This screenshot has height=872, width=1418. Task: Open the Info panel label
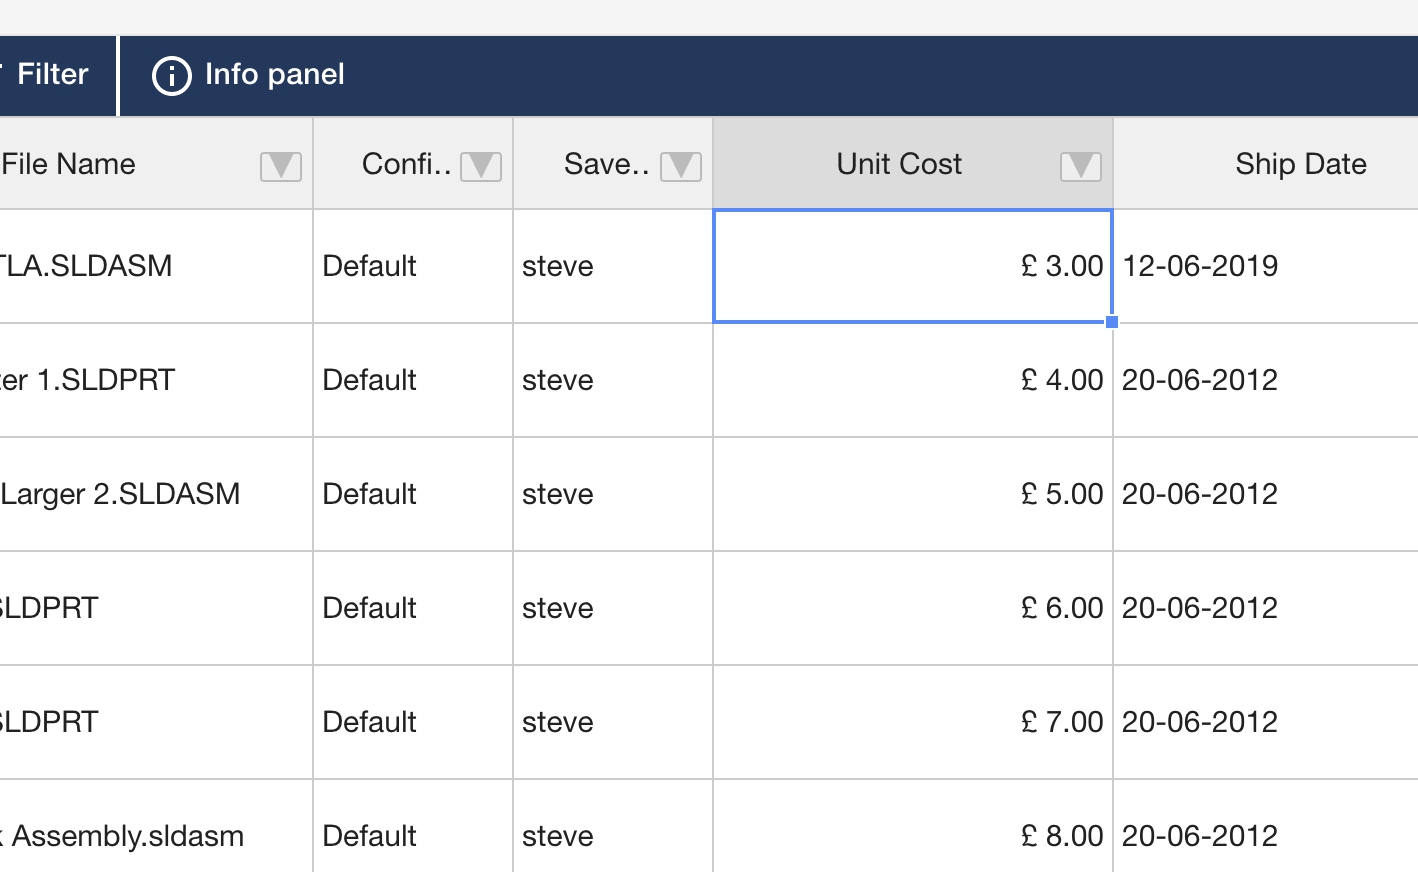274,75
